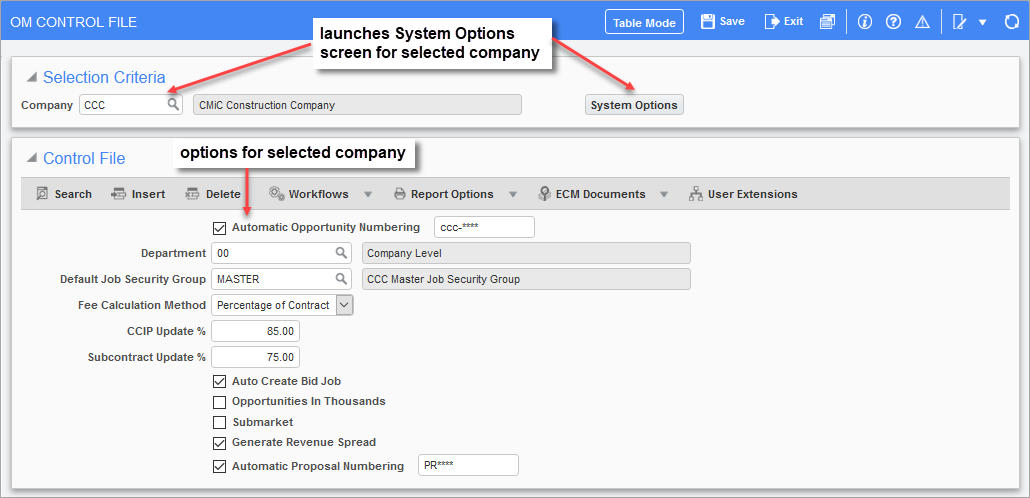Click the System Options button
The image size is (1030, 498).
tap(634, 105)
